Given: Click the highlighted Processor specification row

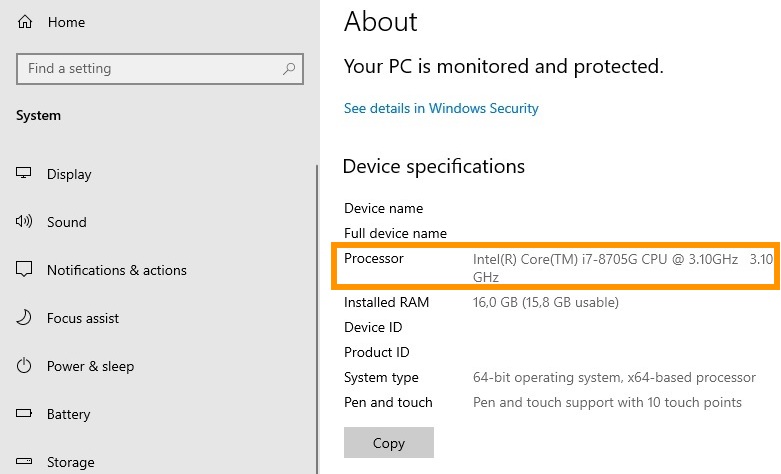Looking at the screenshot, I should (556, 267).
